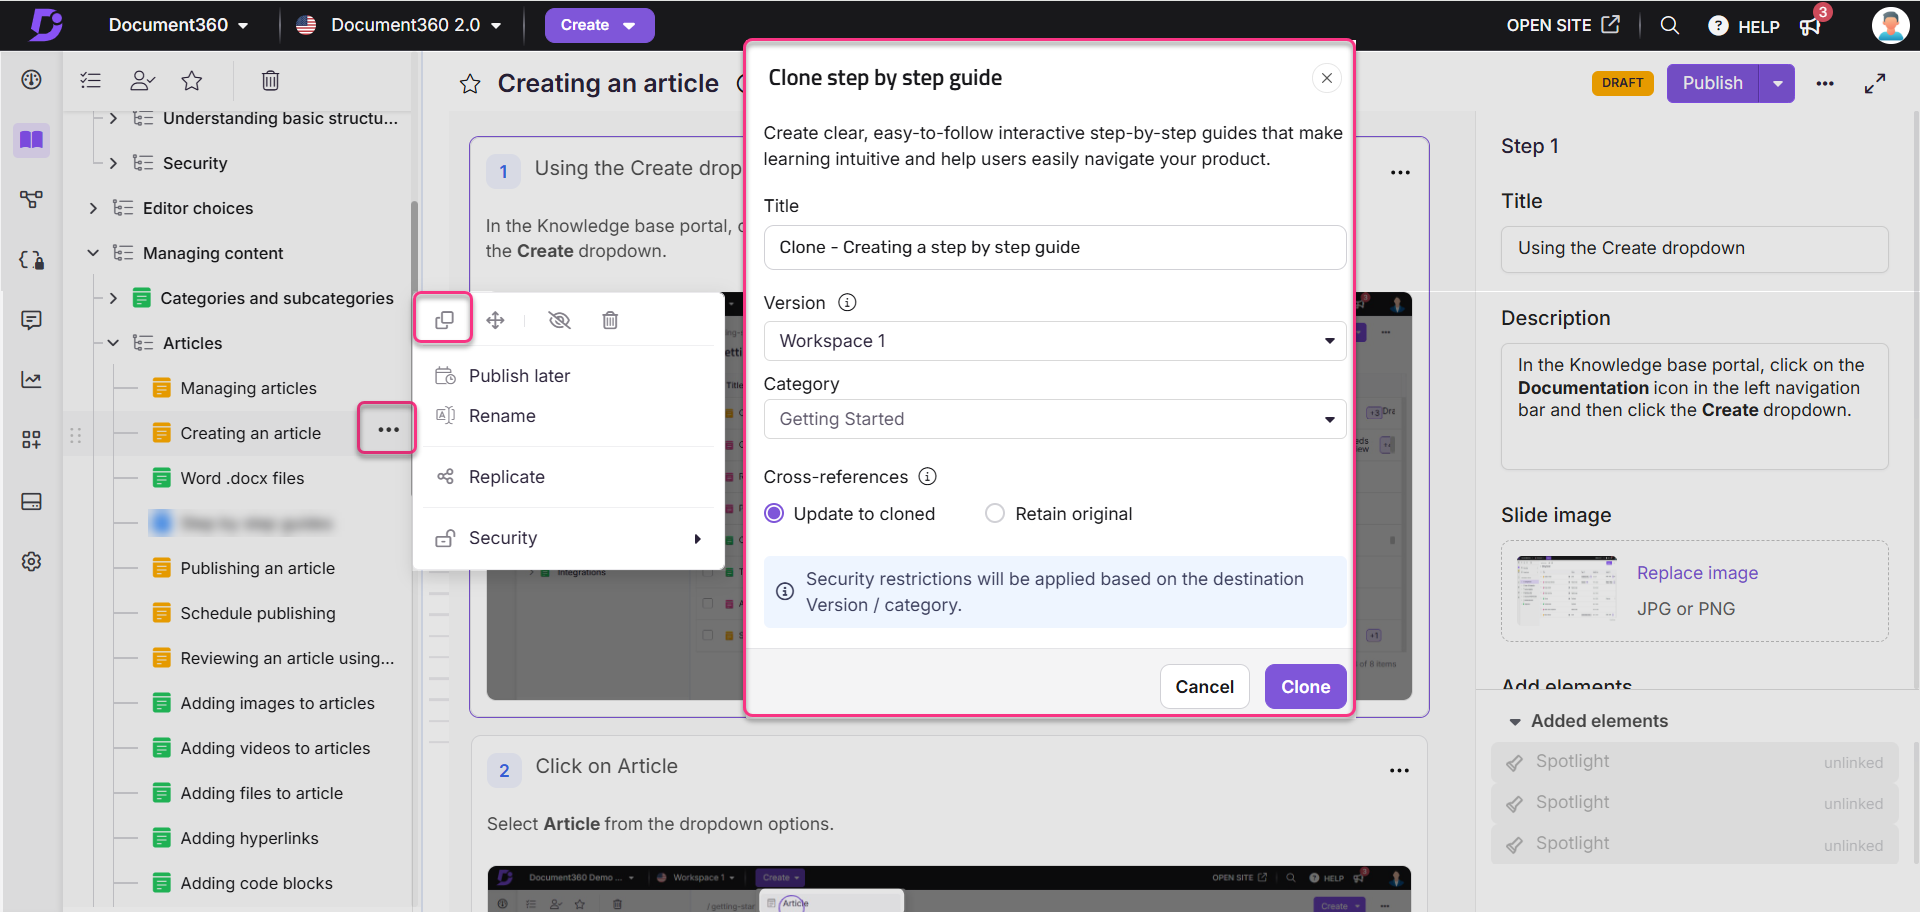1920x912 pixels.
Task: Select Update to cloned radio option
Action: (x=774, y=513)
